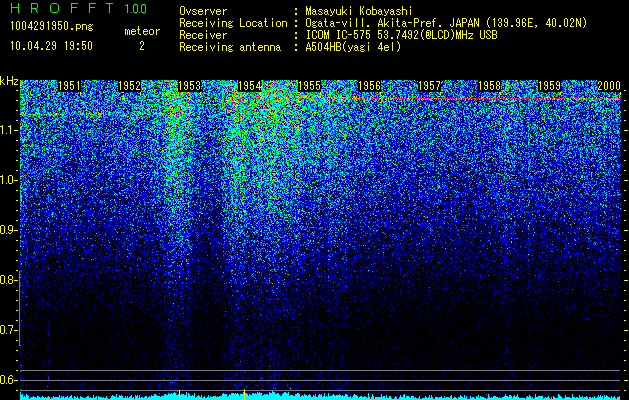Click the HROFFT 1.0.0 title text

pyautogui.click(x=79, y=8)
